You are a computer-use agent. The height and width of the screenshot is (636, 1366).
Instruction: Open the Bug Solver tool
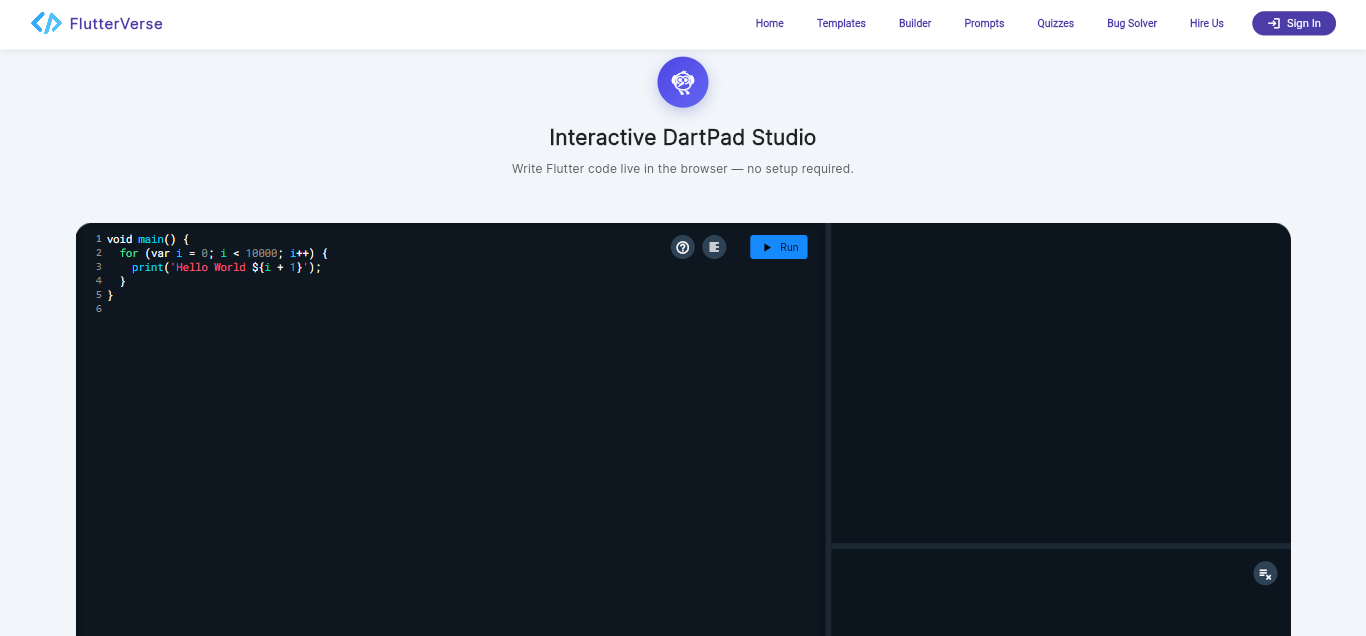[x=1131, y=23]
